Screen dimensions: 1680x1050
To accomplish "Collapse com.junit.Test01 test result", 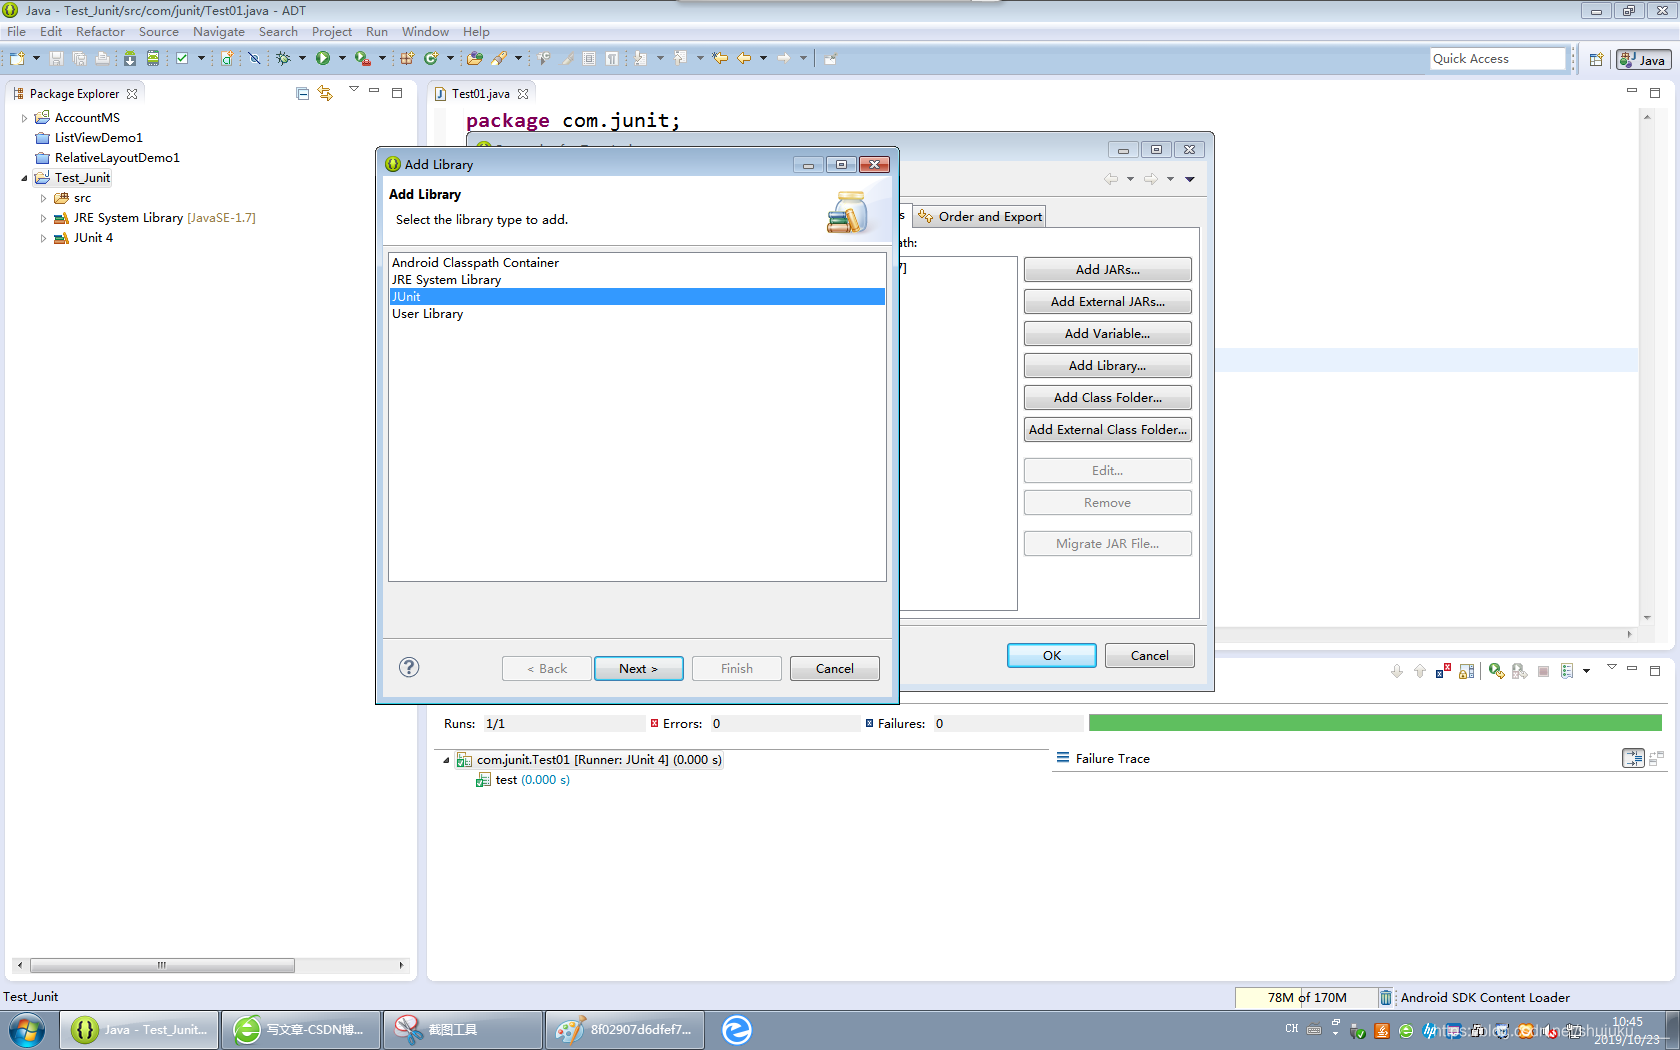I will tap(447, 760).
